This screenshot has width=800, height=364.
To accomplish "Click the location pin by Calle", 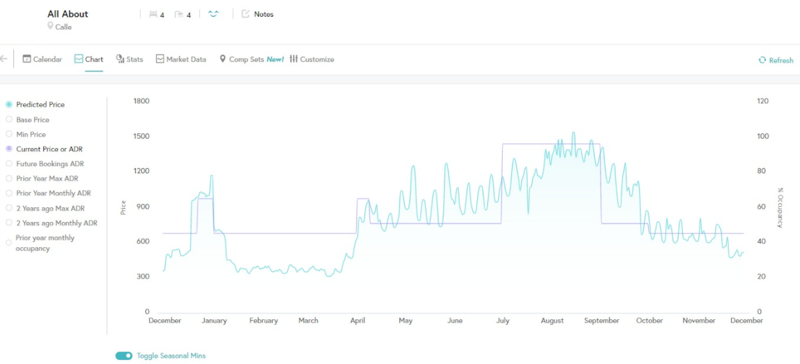I will click(x=50, y=26).
